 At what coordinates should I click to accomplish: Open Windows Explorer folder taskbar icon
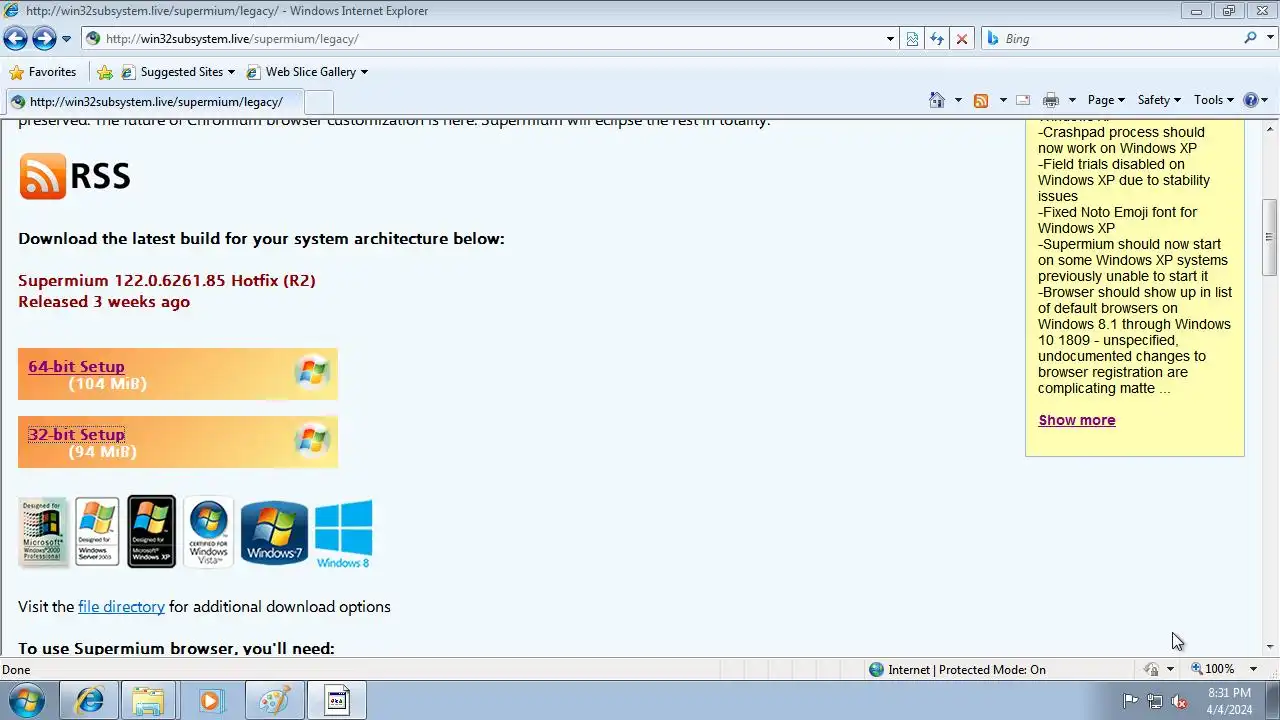tap(148, 701)
